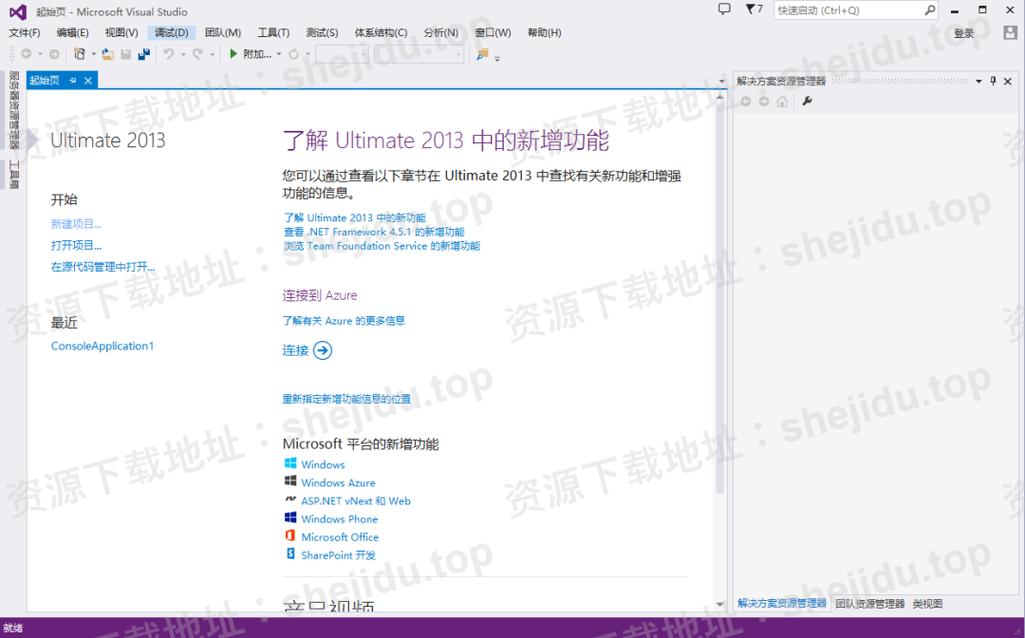Click the 打开项目... link
The height and width of the screenshot is (638, 1025).
coord(76,245)
